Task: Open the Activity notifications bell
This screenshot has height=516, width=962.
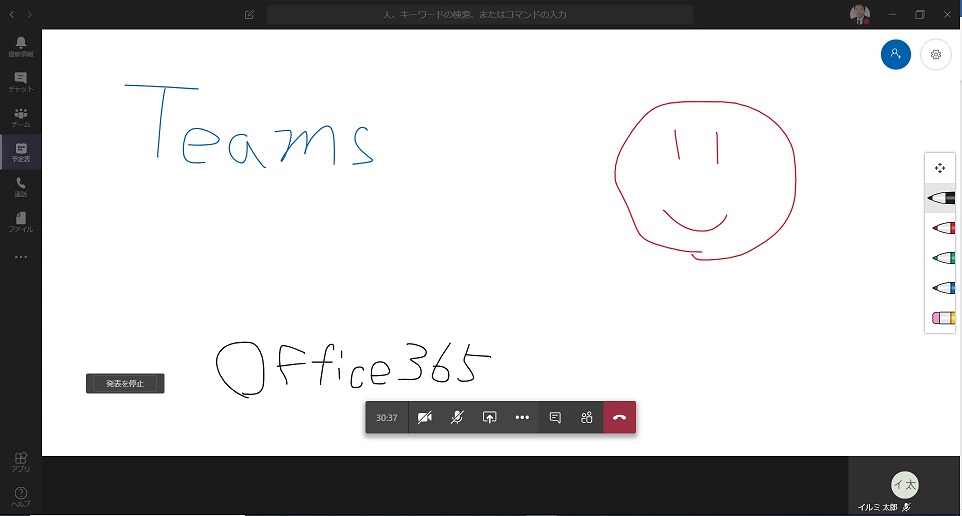Action: pyautogui.click(x=20, y=46)
